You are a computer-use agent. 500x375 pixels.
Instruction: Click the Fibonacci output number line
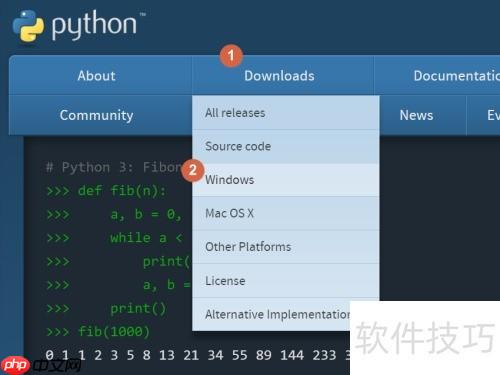point(197,355)
